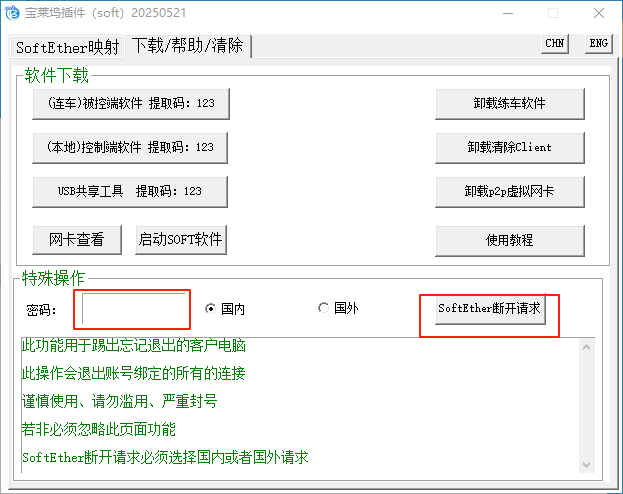Open 网卡查看
The width and height of the screenshot is (623, 494).
point(76,240)
